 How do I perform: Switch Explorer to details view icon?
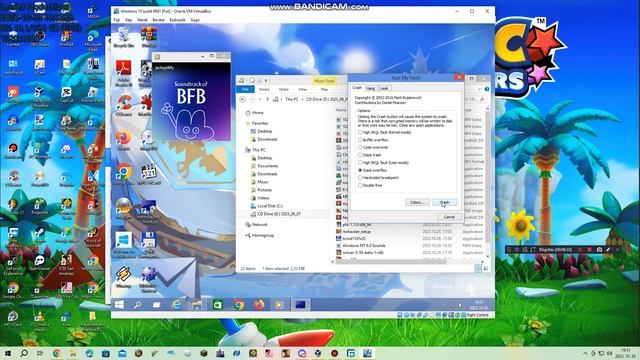[x=478, y=269]
